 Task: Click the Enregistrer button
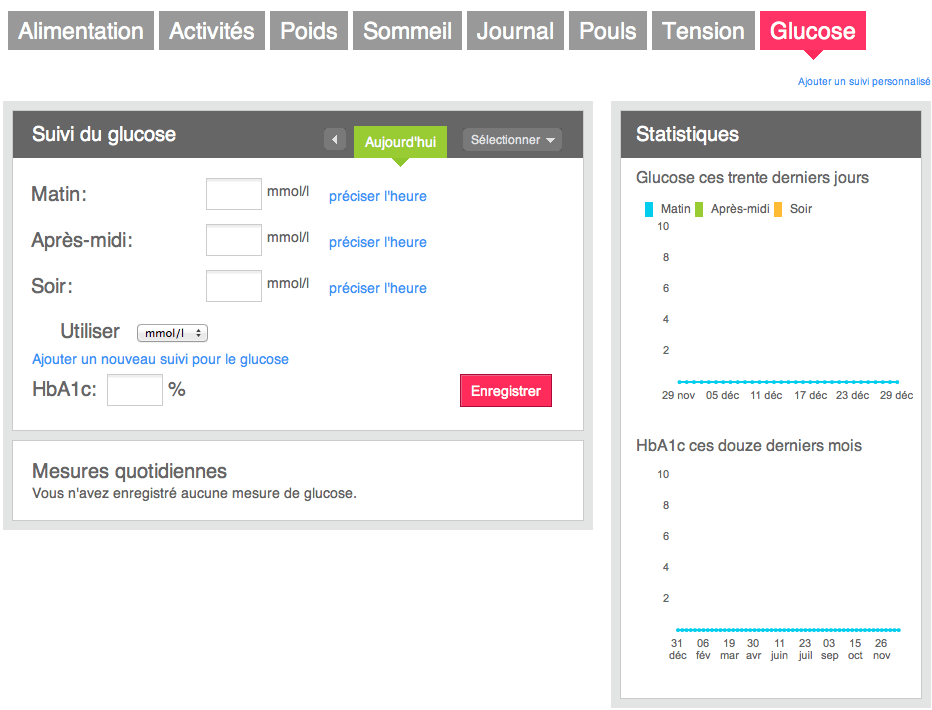click(506, 390)
